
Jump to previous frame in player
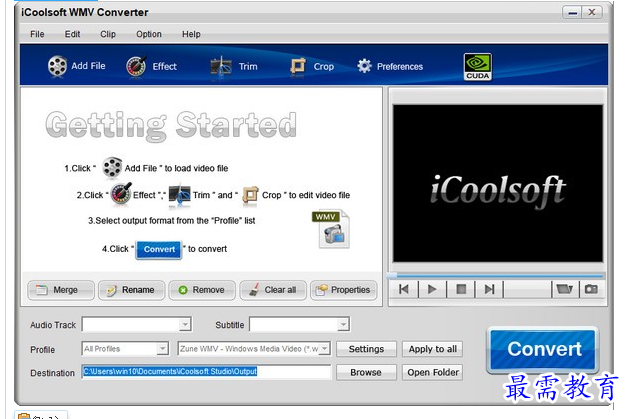(x=404, y=289)
